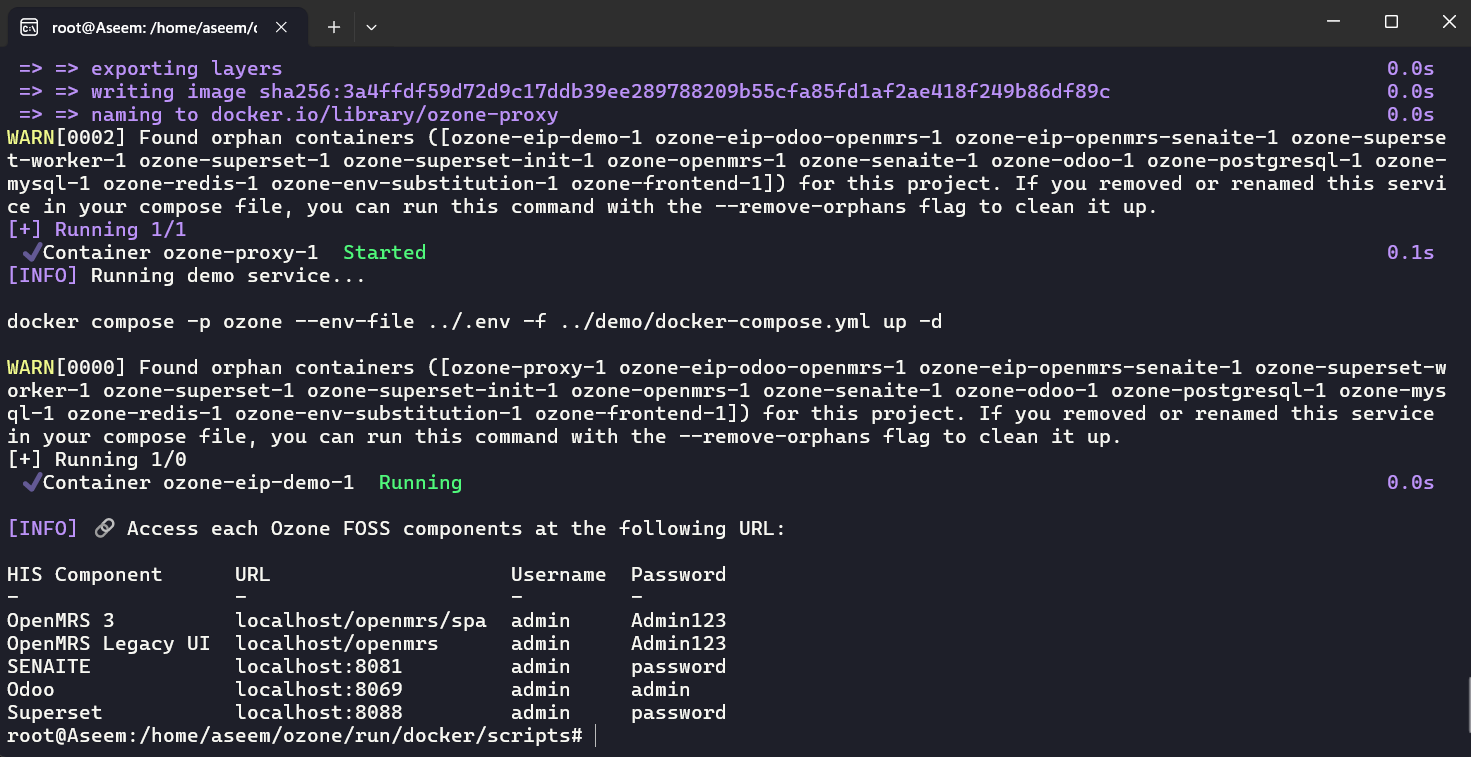Image resolution: width=1471 pixels, height=757 pixels.
Task: Open the Superset localhost:8088 URL
Action: pos(319,713)
